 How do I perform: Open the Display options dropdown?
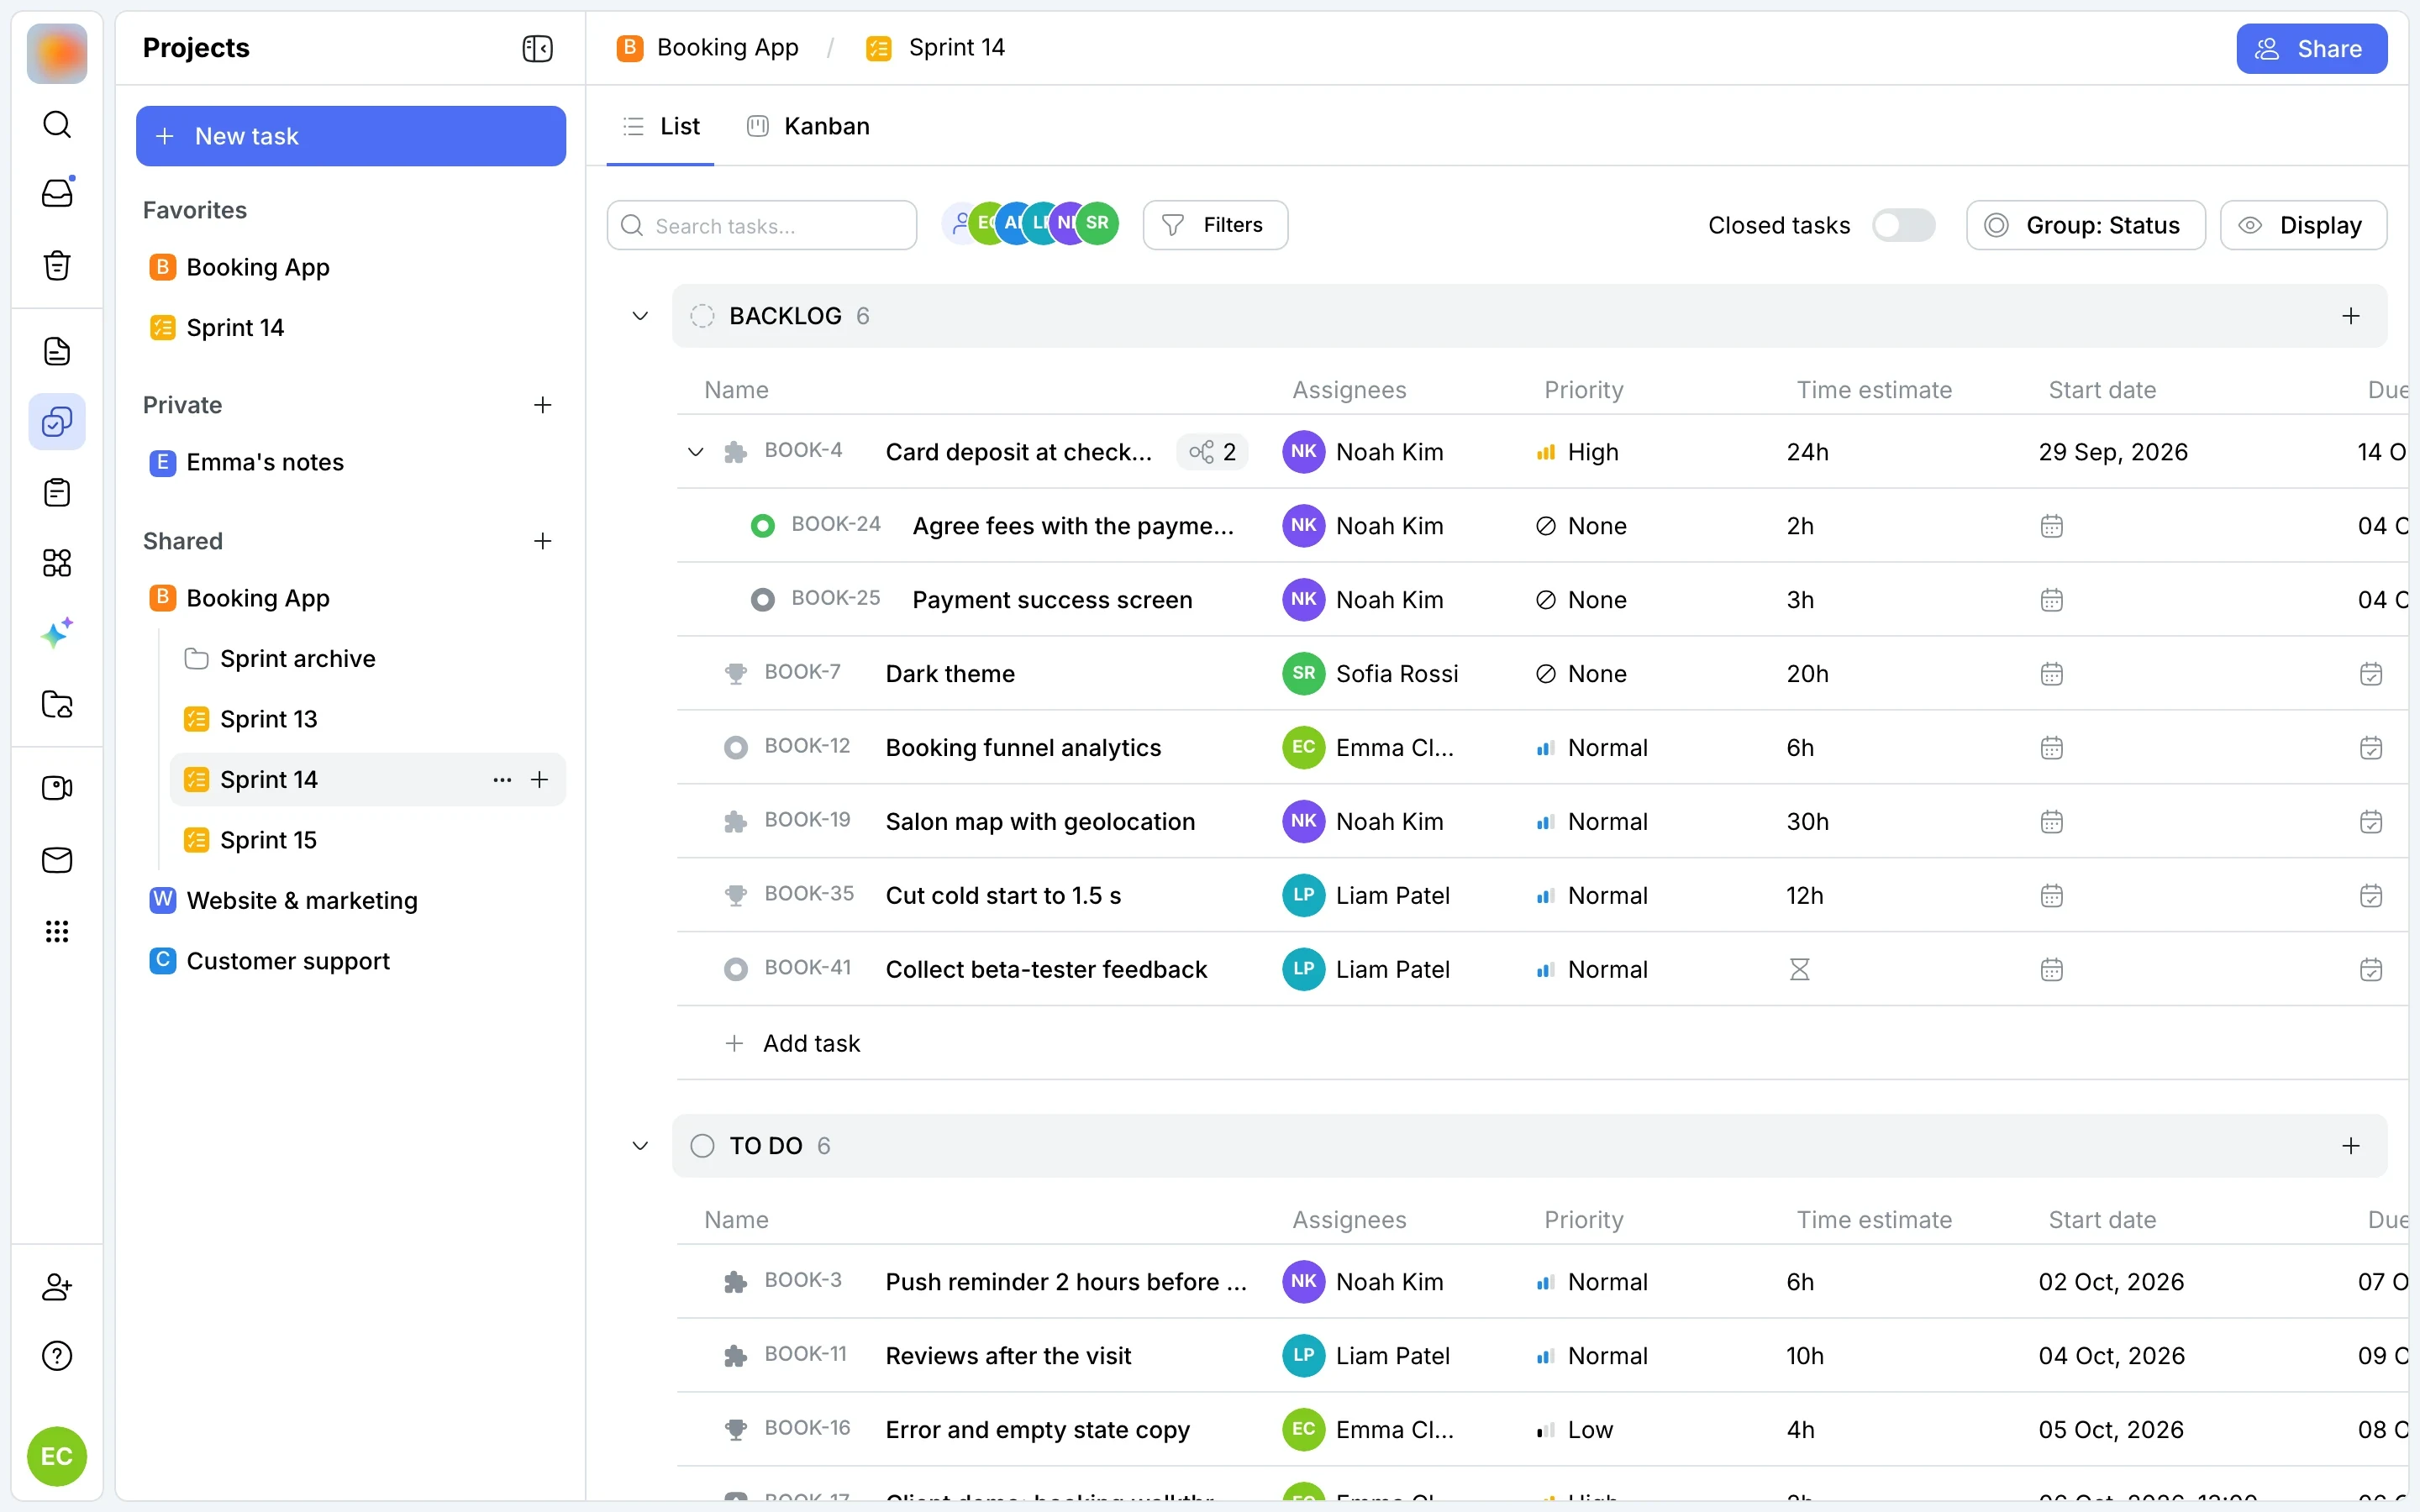click(2303, 225)
